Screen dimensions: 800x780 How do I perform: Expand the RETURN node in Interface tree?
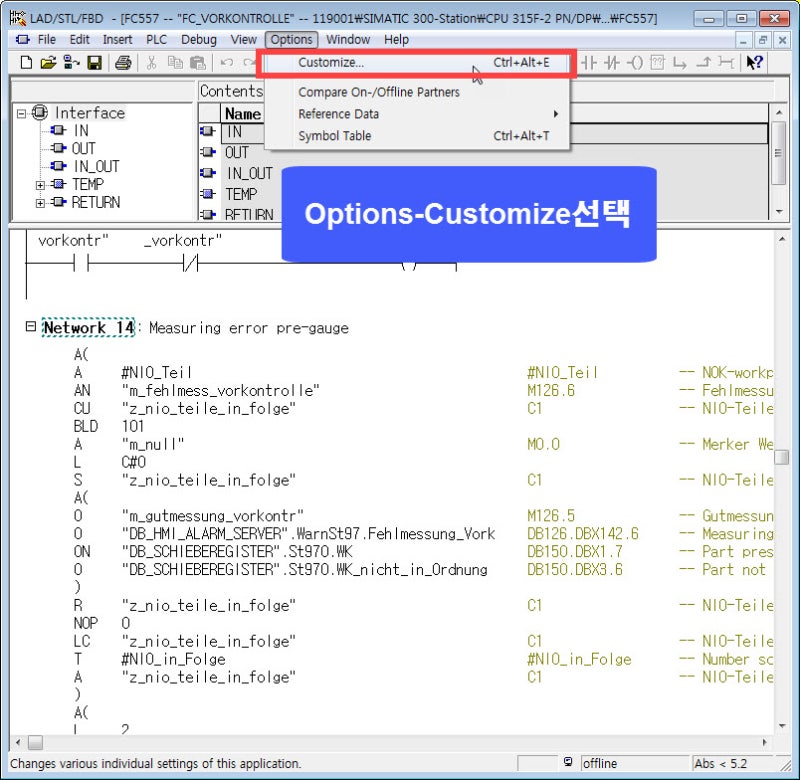coord(40,203)
